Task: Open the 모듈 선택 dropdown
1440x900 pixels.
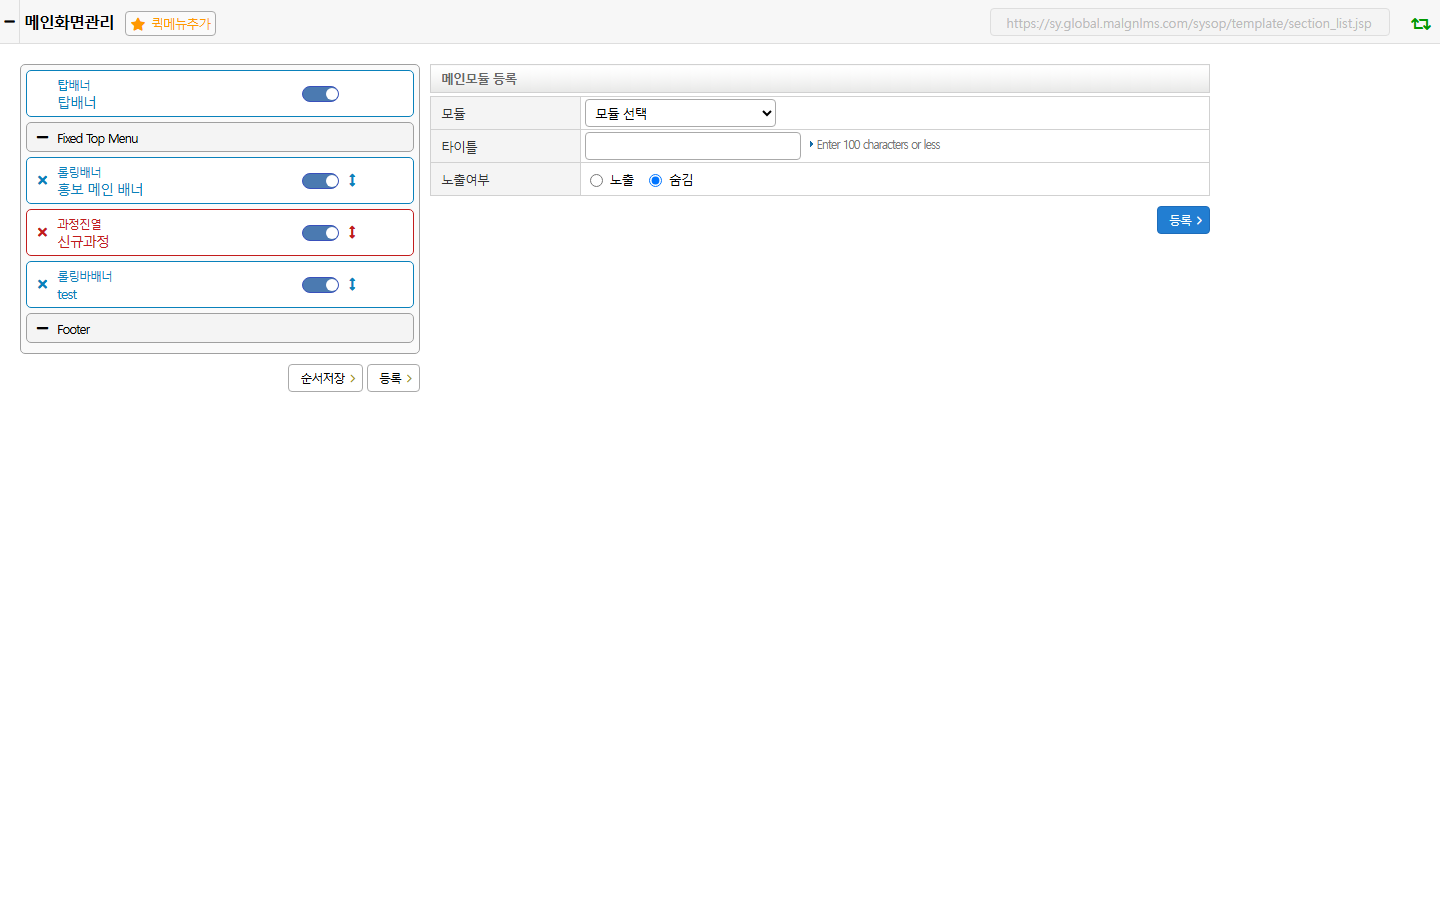Action: point(680,113)
